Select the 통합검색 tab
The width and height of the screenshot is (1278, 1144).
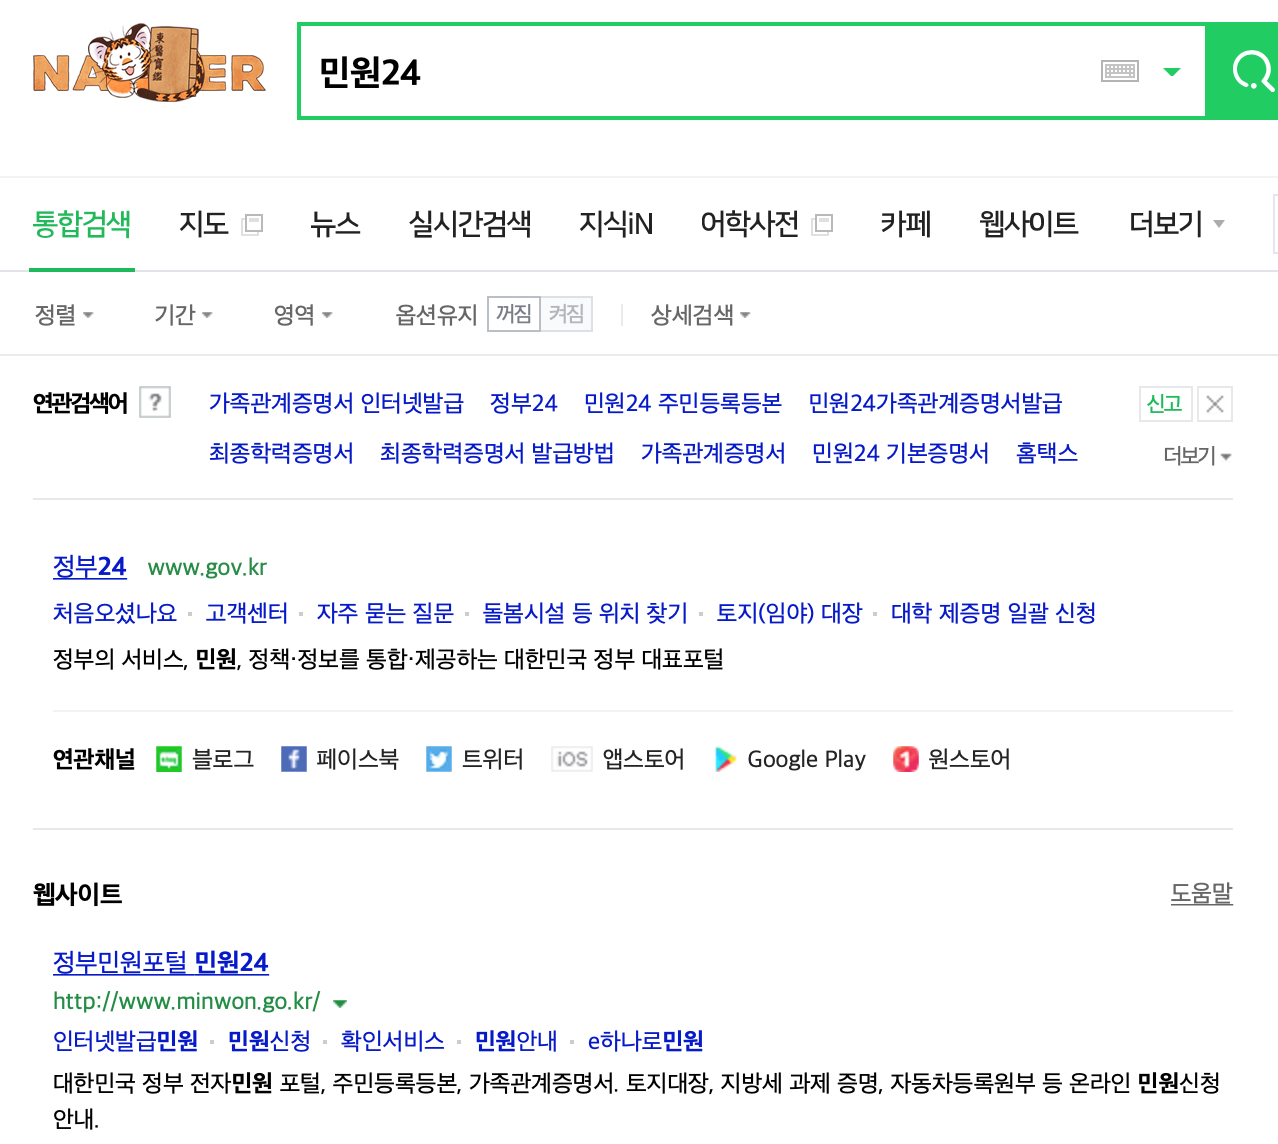(82, 224)
